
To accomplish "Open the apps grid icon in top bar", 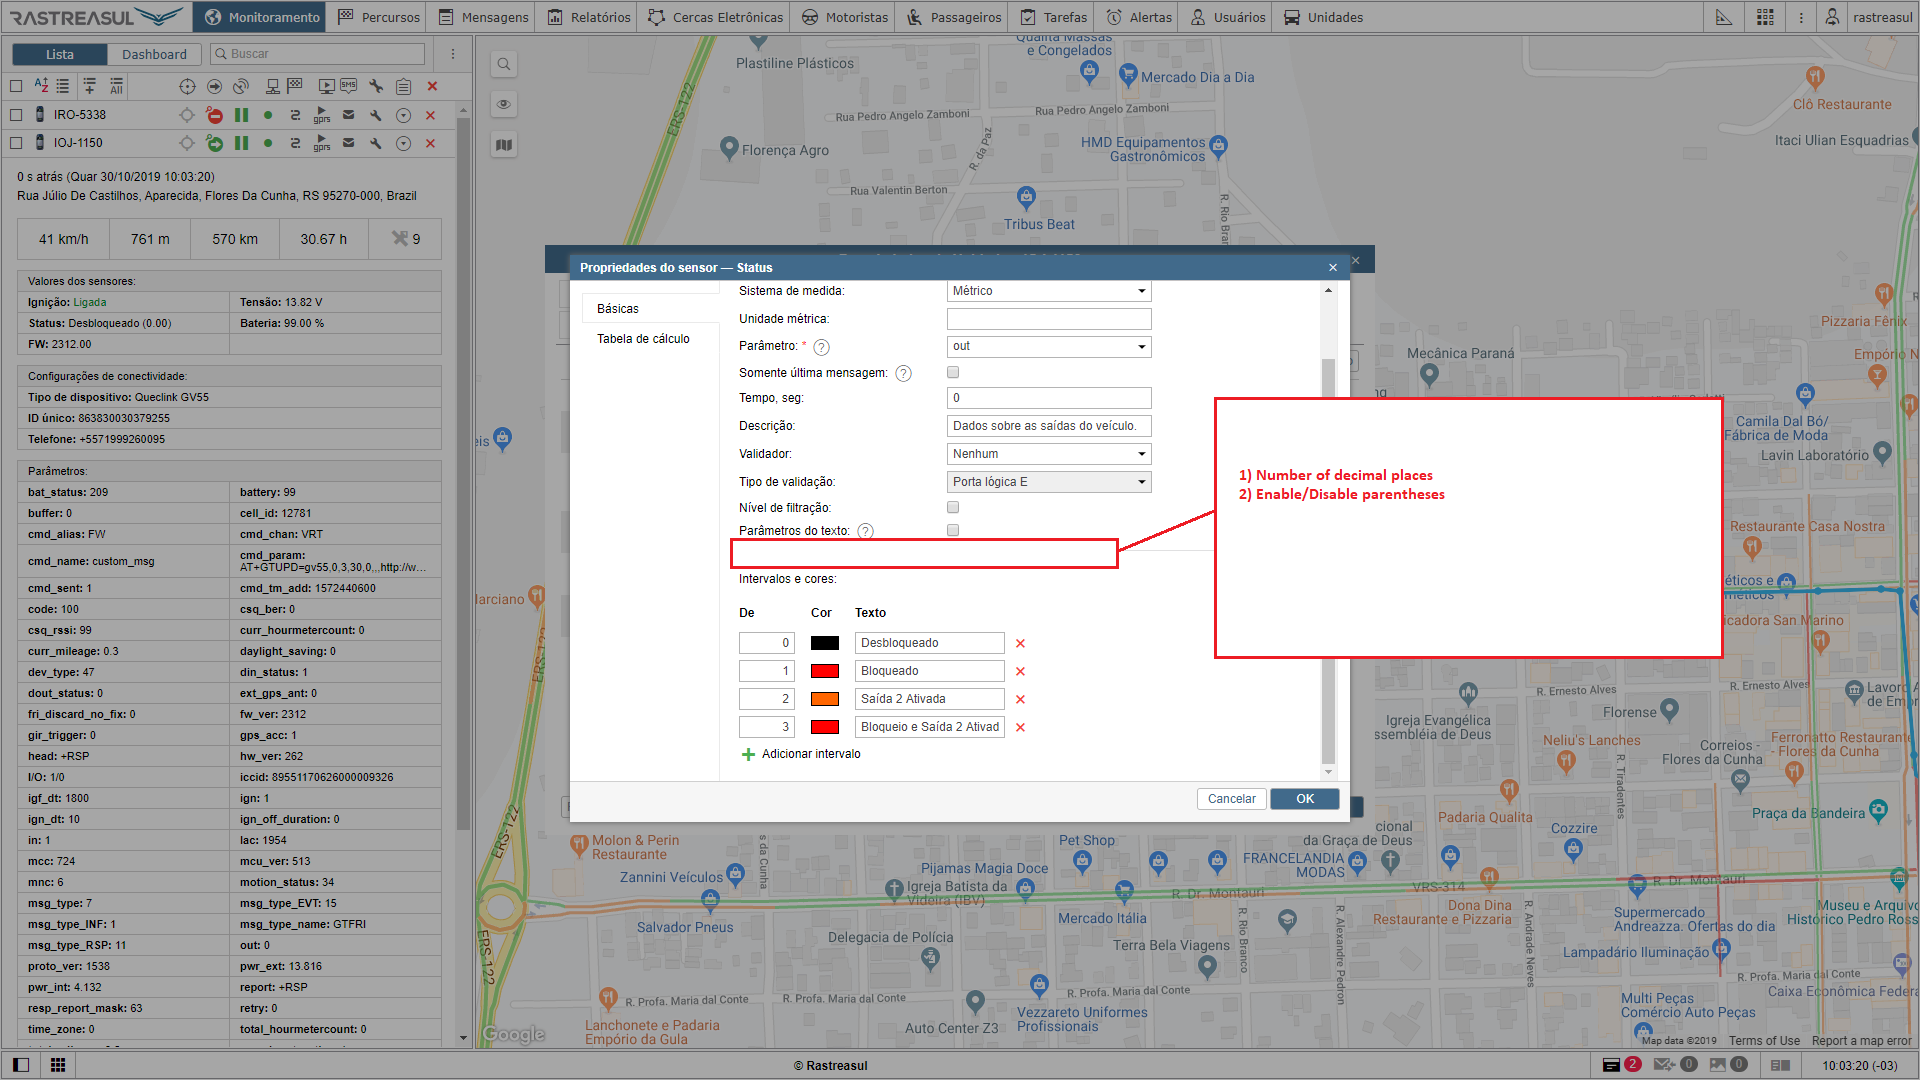I will pos(1765,17).
